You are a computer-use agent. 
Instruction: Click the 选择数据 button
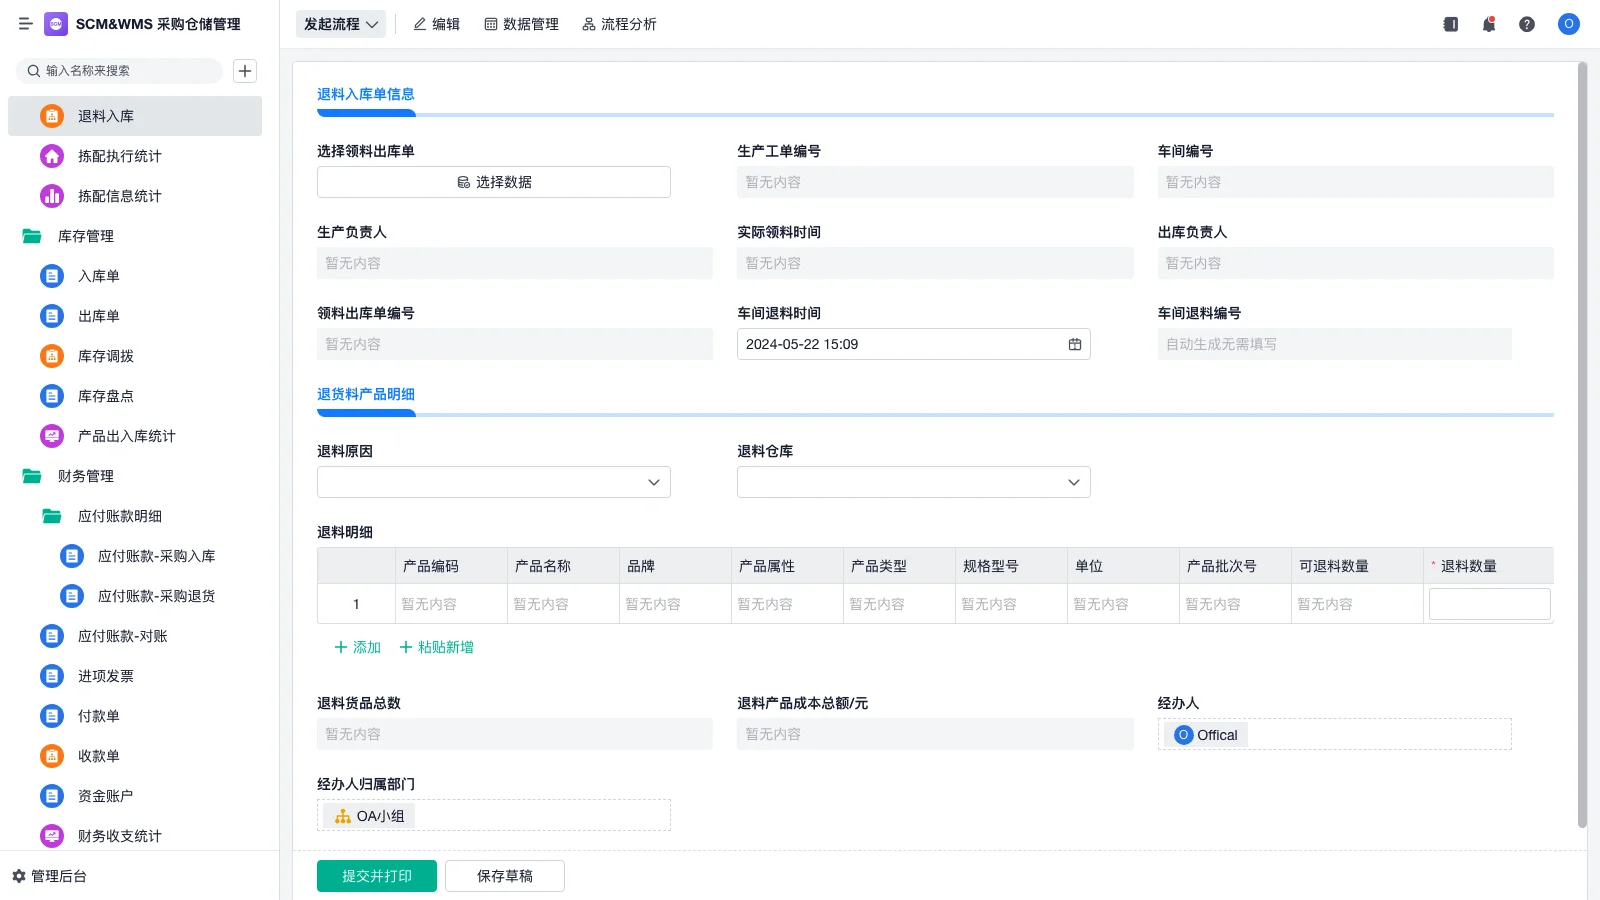pos(494,182)
